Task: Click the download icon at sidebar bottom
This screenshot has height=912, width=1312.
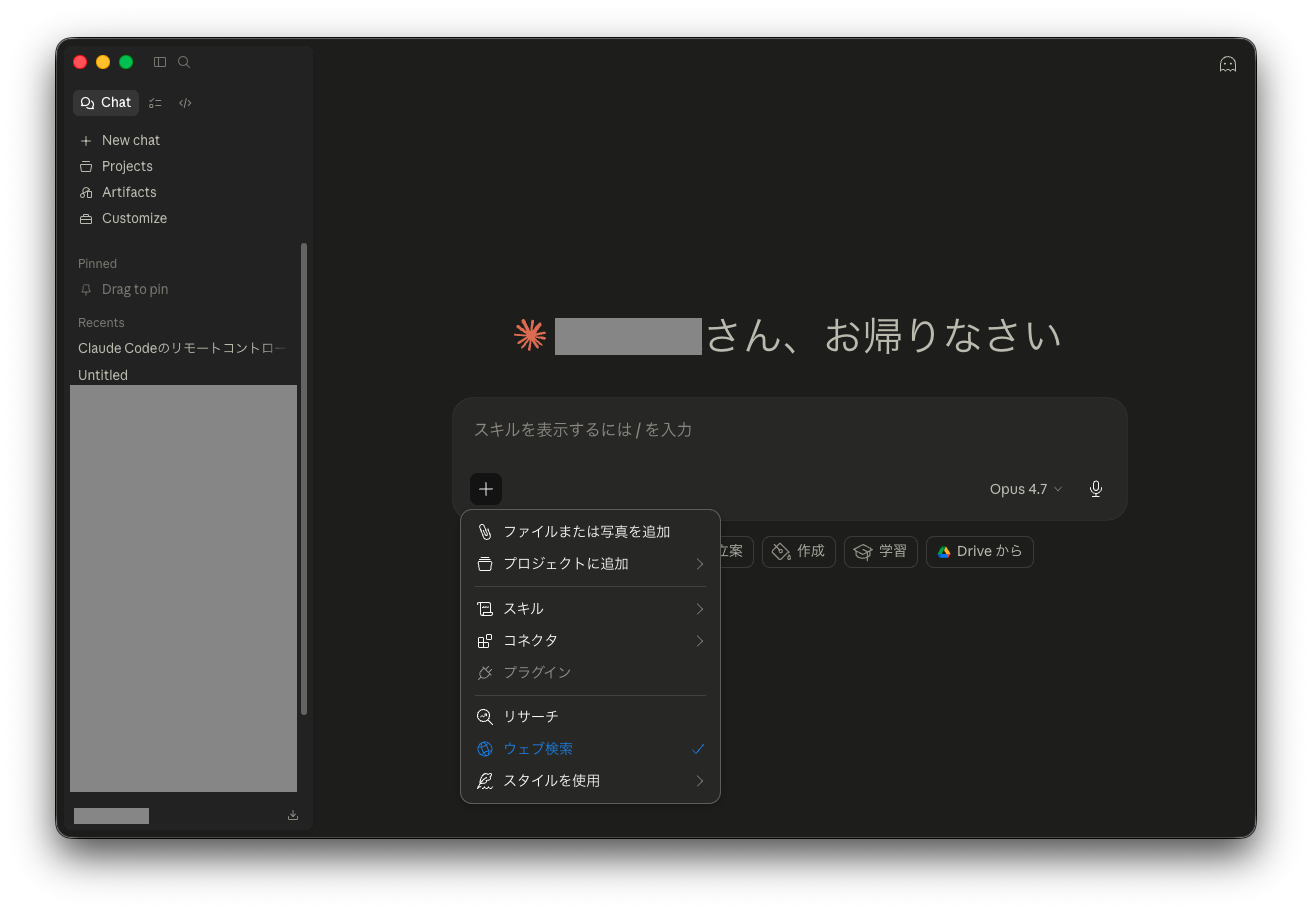Action: (293, 815)
